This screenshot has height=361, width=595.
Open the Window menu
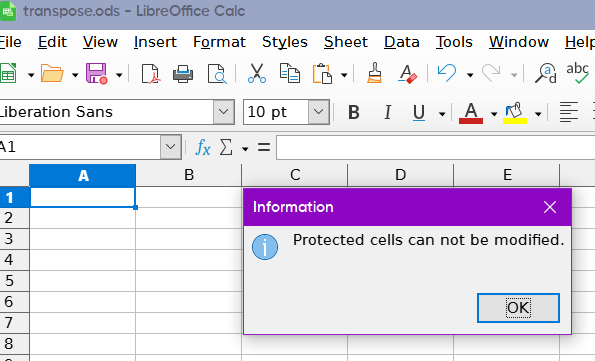tap(519, 42)
